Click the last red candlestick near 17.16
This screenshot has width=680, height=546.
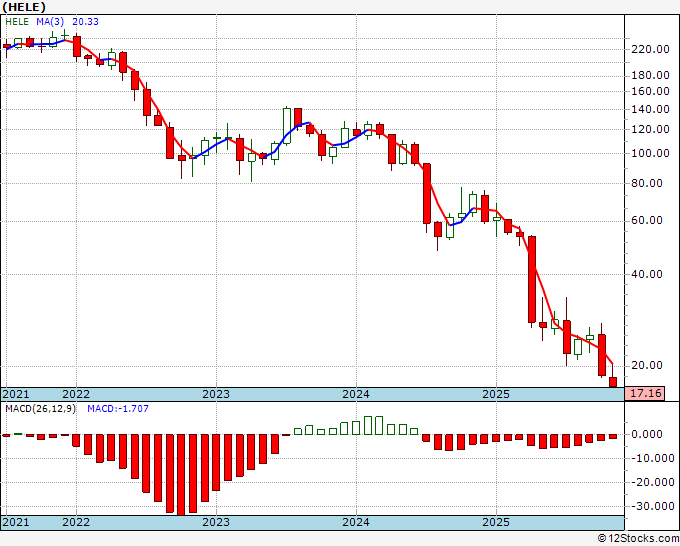point(613,382)
